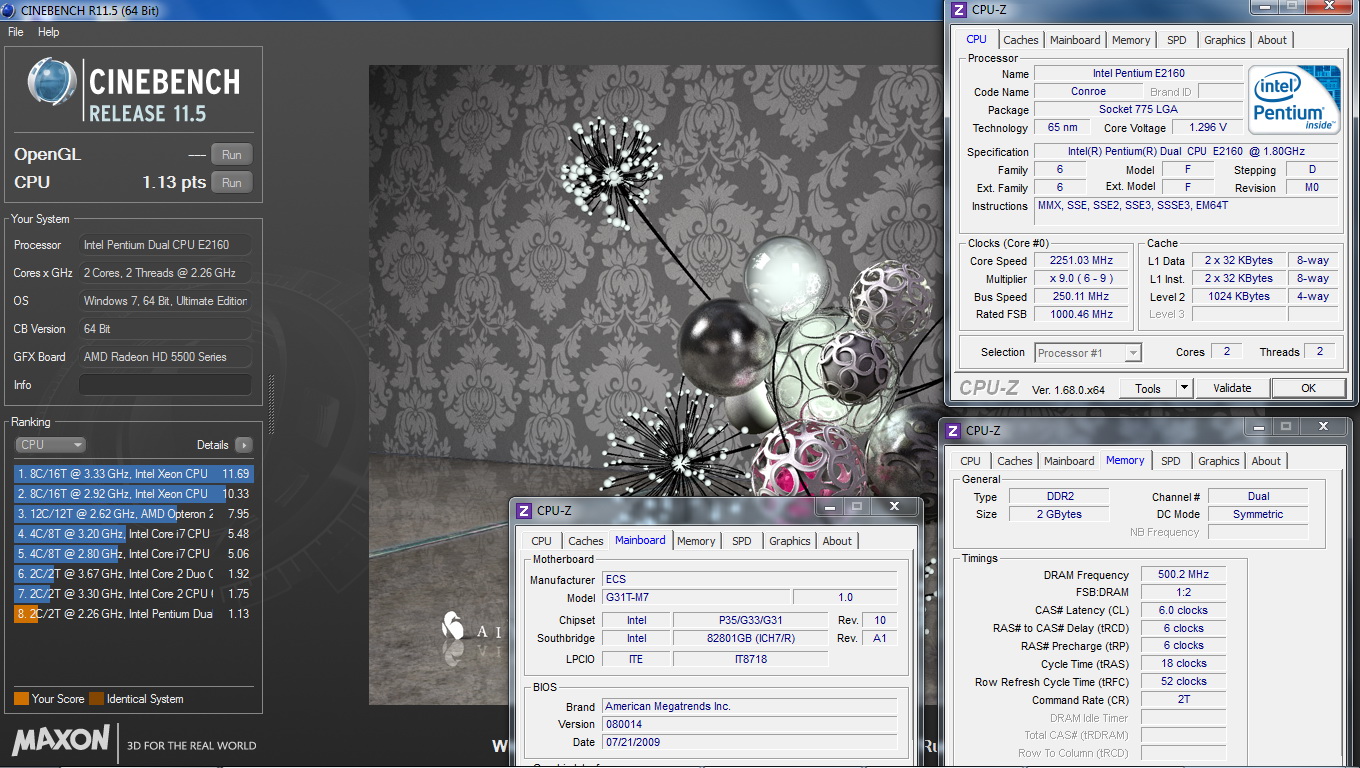This screenshot has width=1360, height=768.
Task: Click the Tools button in CPU-Z
Action: 1147,388
